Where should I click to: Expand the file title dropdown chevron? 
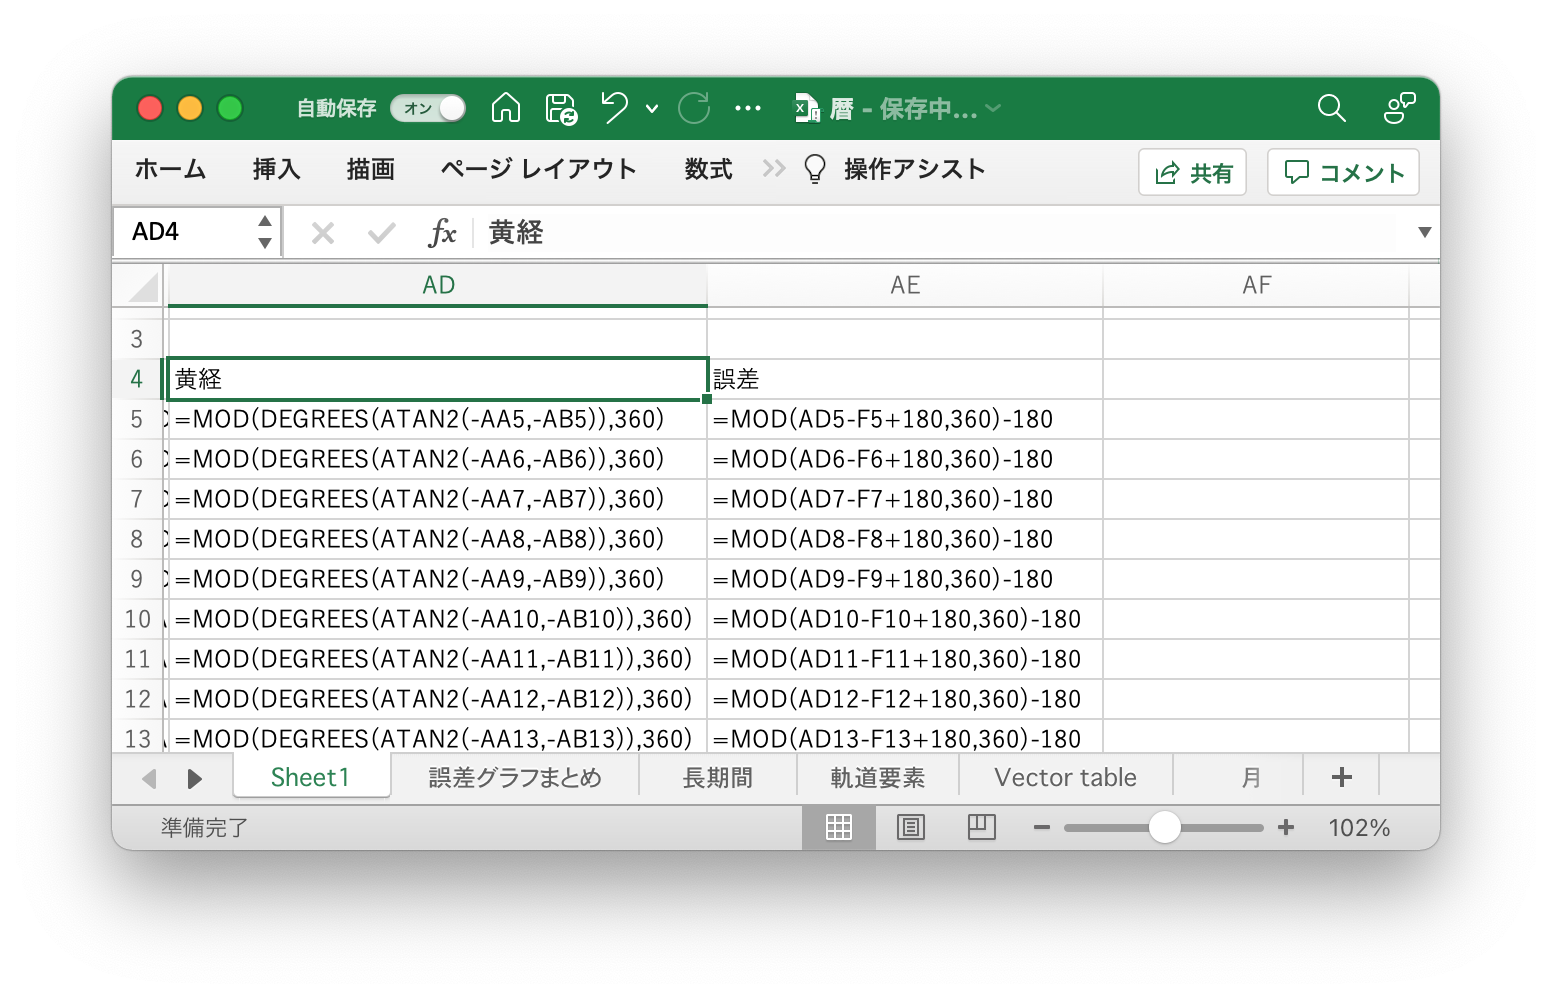coord(993,108)
